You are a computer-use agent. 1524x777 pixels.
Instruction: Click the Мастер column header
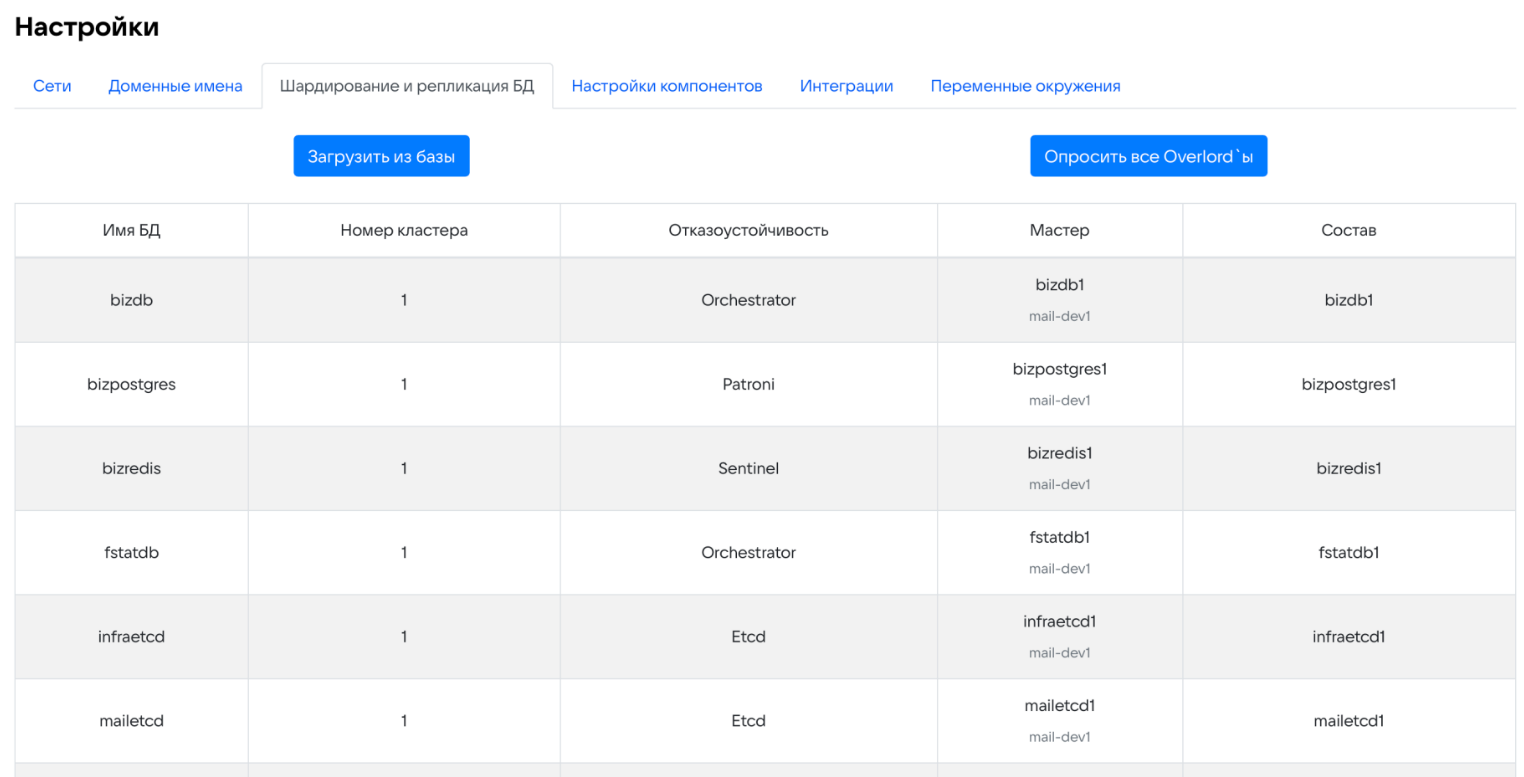pyautogui.click(x=1059, y=230)
